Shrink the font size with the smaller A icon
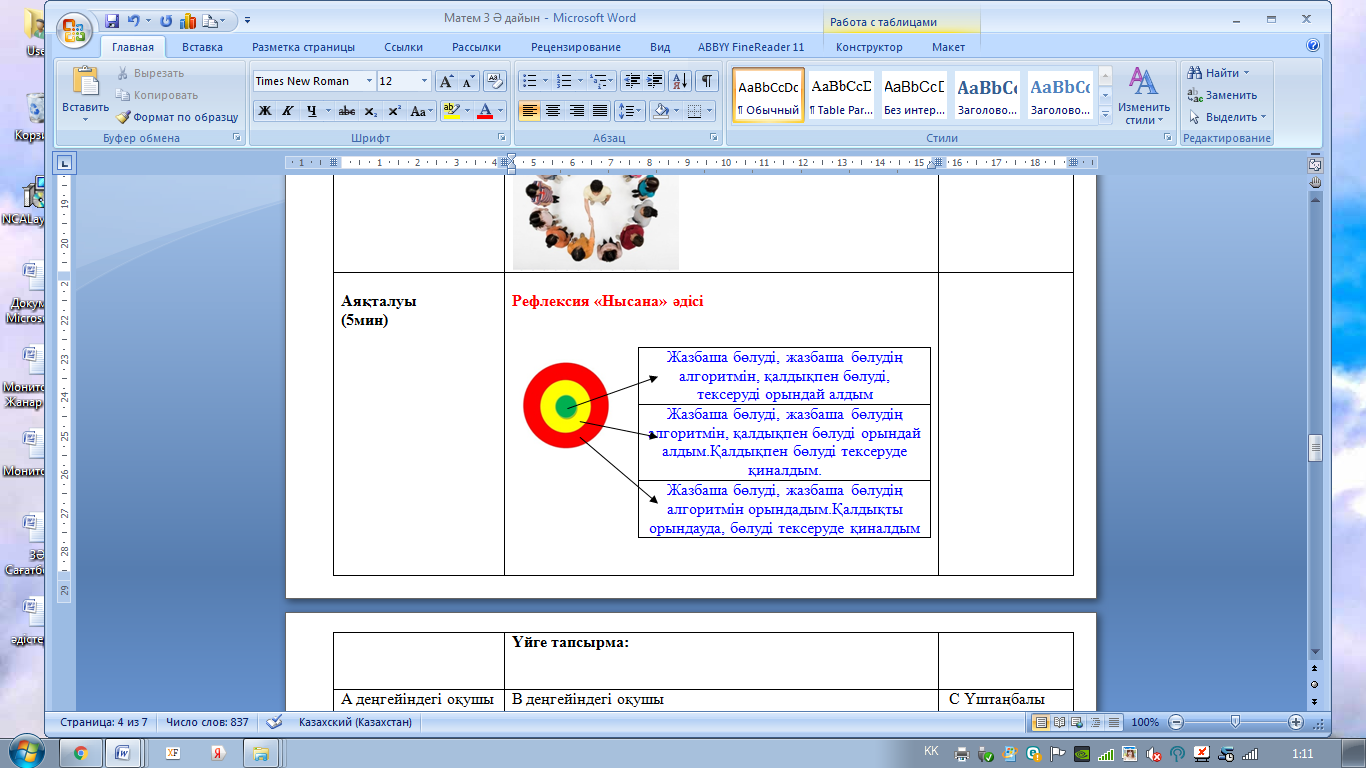1366x768 pixels. pos(469,81)
